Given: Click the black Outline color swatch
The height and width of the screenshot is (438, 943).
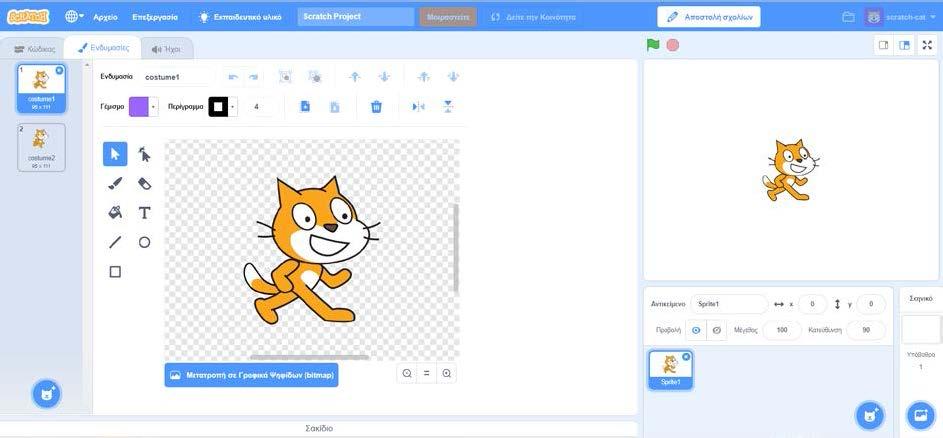Looking at the screenshot, I should point(218,106).
